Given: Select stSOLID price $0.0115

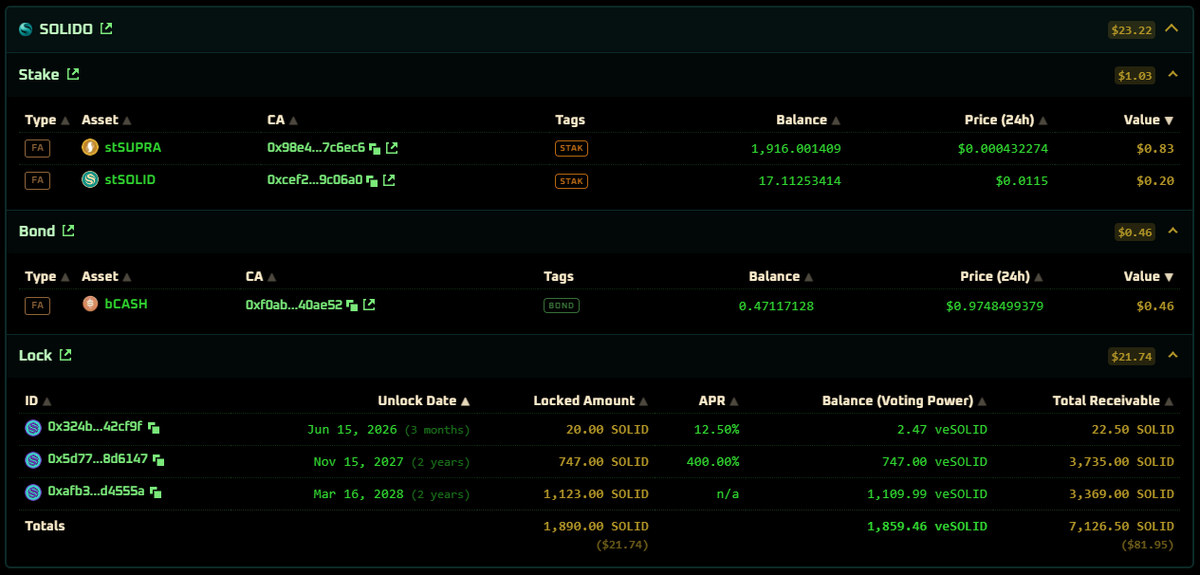Looking at the screenshot, I should (1022, 181).
